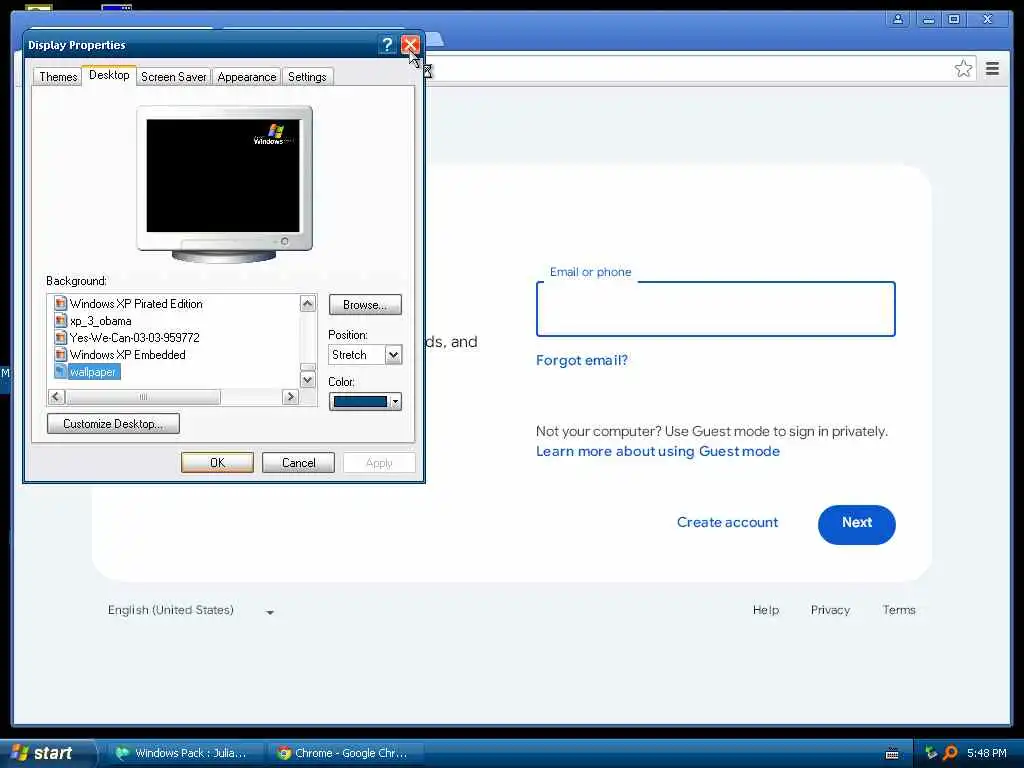1024x768 pixels.
Task: Select Windows XP Embedded background
Action: point(127,355)
